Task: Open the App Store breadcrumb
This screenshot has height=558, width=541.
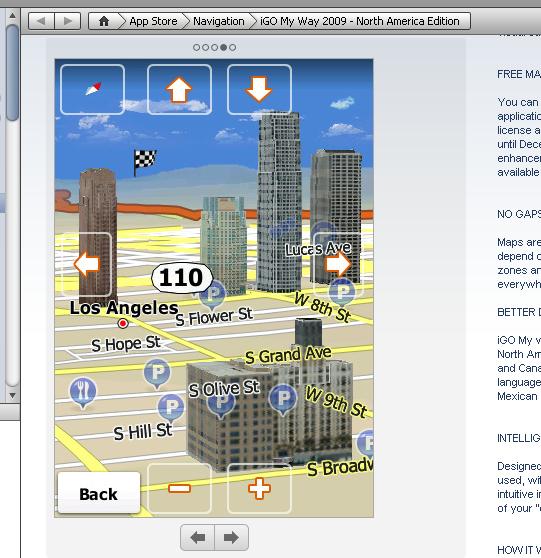Action: (153, 21)
